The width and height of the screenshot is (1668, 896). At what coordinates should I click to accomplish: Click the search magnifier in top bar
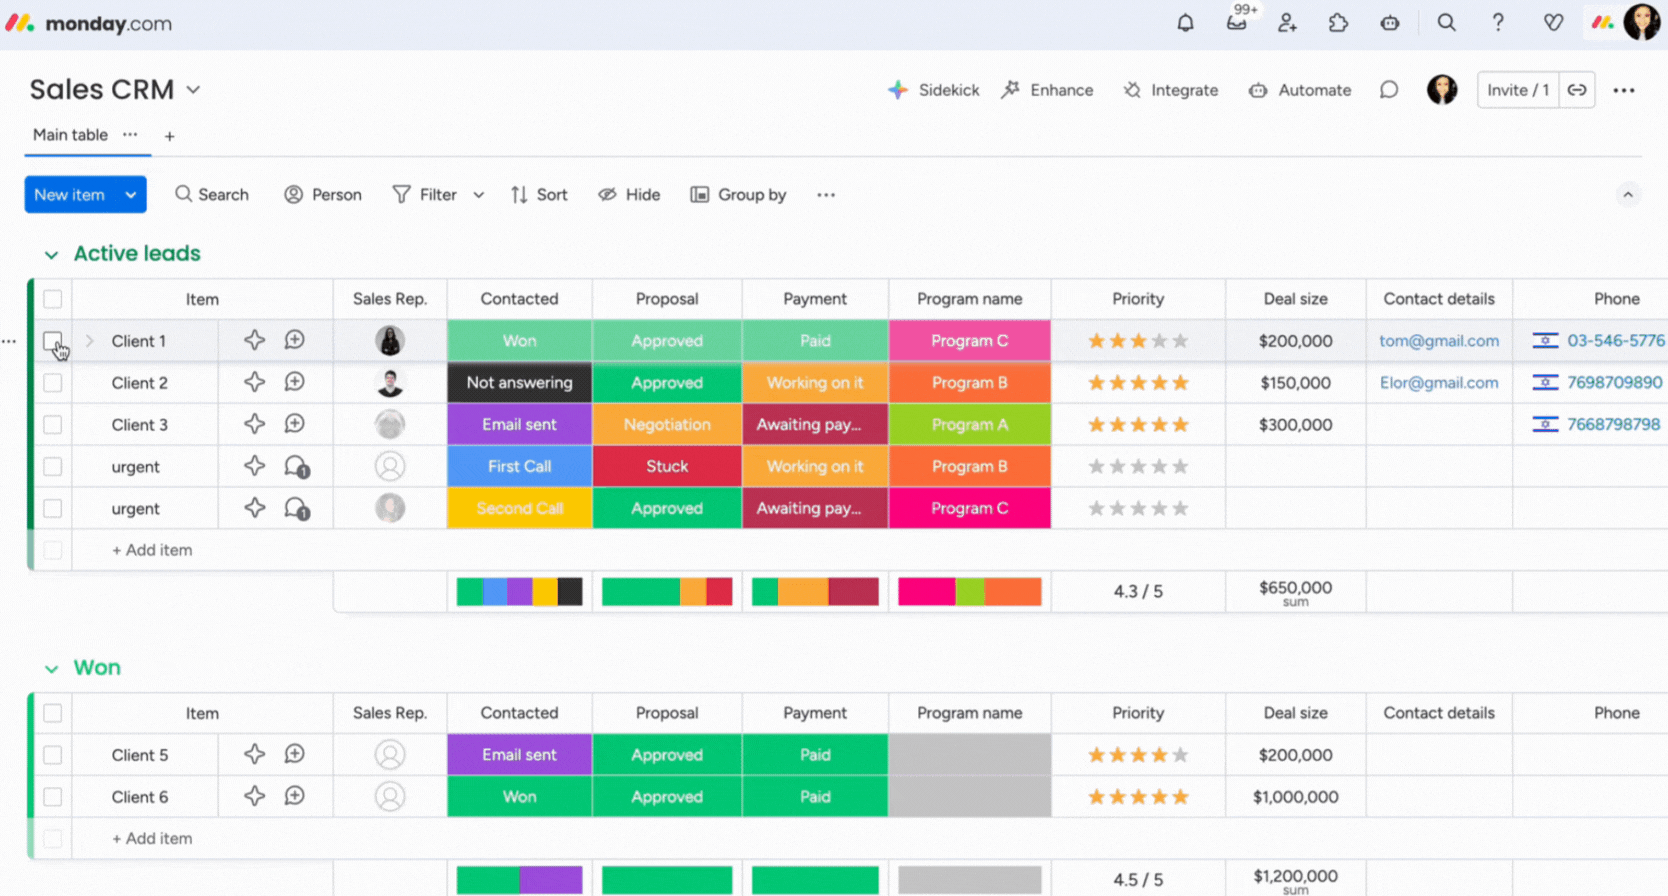[1446, 23]
